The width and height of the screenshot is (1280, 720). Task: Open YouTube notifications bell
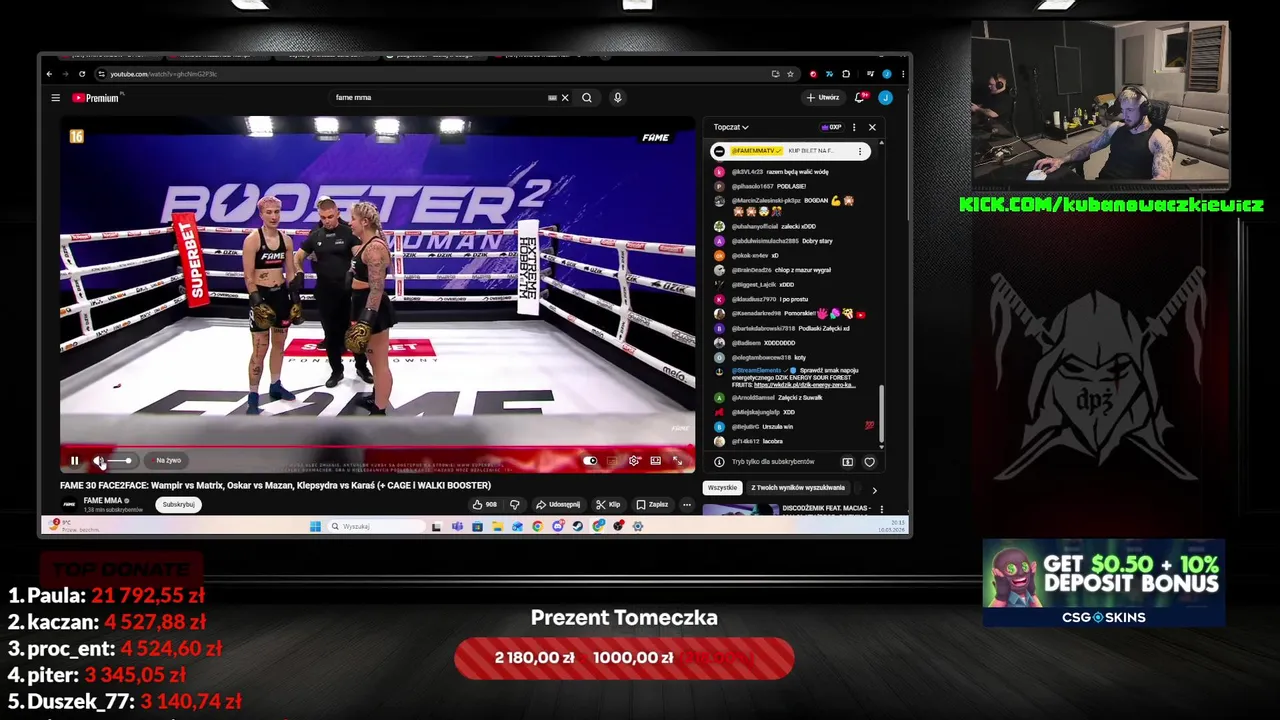(x=859, y=98)
